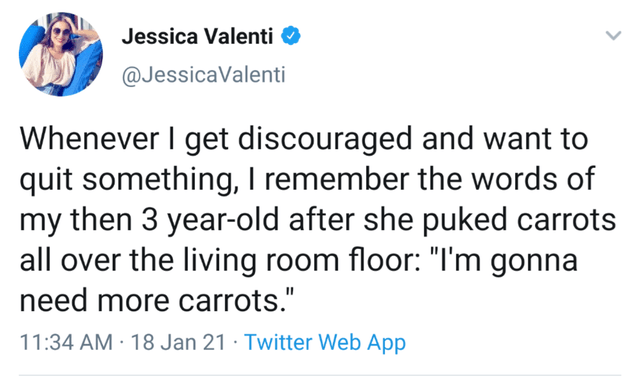Select the 18 Jan 21 date

click(178, 342)
